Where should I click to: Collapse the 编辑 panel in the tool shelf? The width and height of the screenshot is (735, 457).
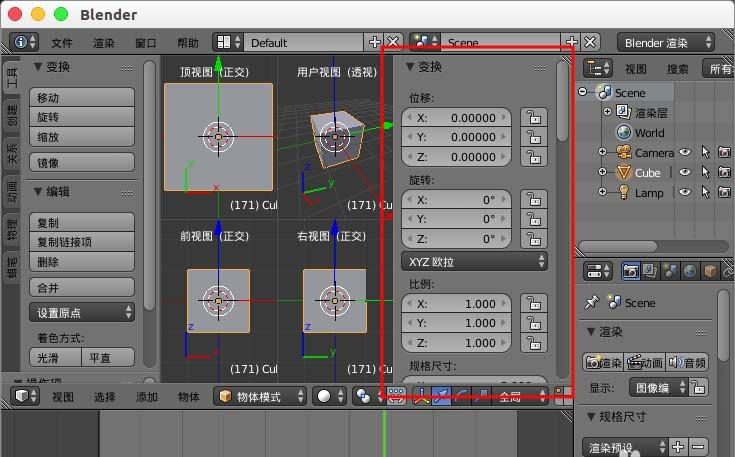click(x=38, y=191)
